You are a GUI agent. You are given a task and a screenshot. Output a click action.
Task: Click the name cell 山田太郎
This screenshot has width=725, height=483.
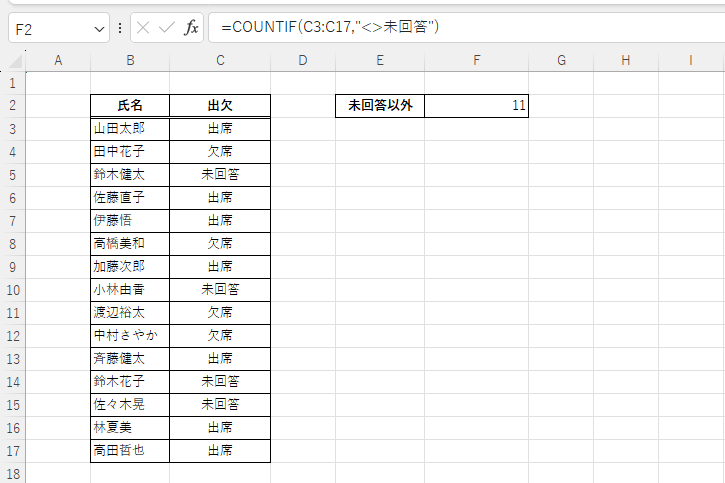130,129
